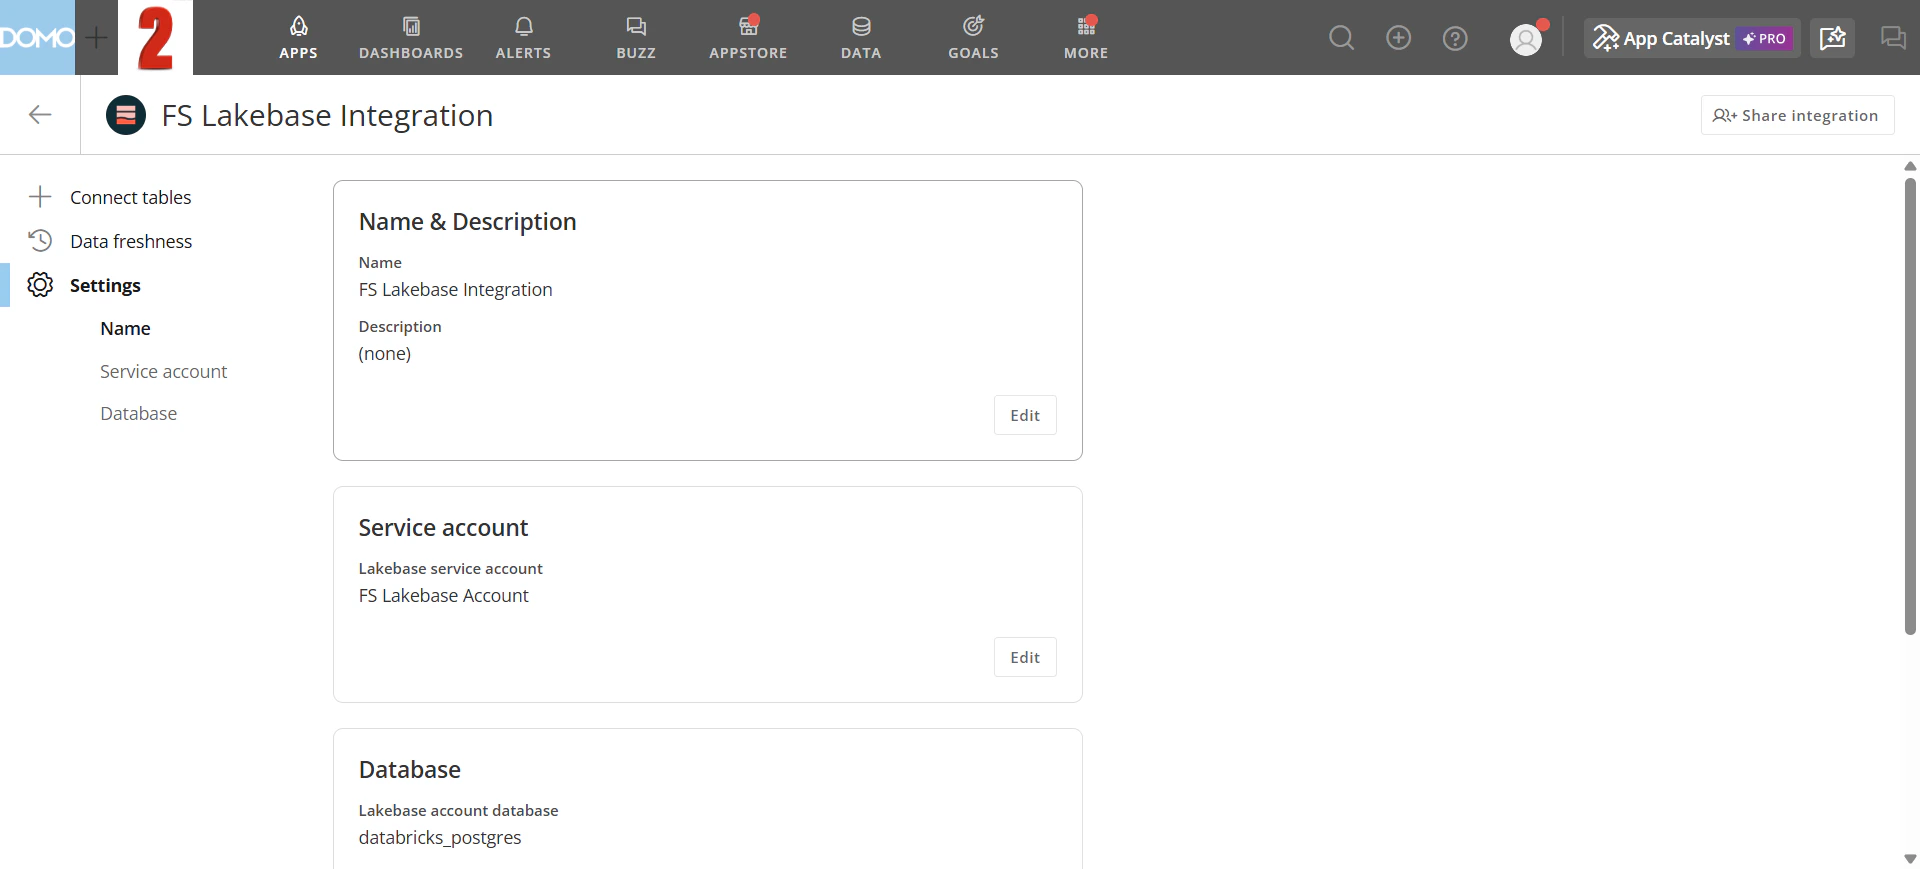Screen dimensions: 1920x869
Task: Click the Settings gear icon
Action: [x=40, y=285]
